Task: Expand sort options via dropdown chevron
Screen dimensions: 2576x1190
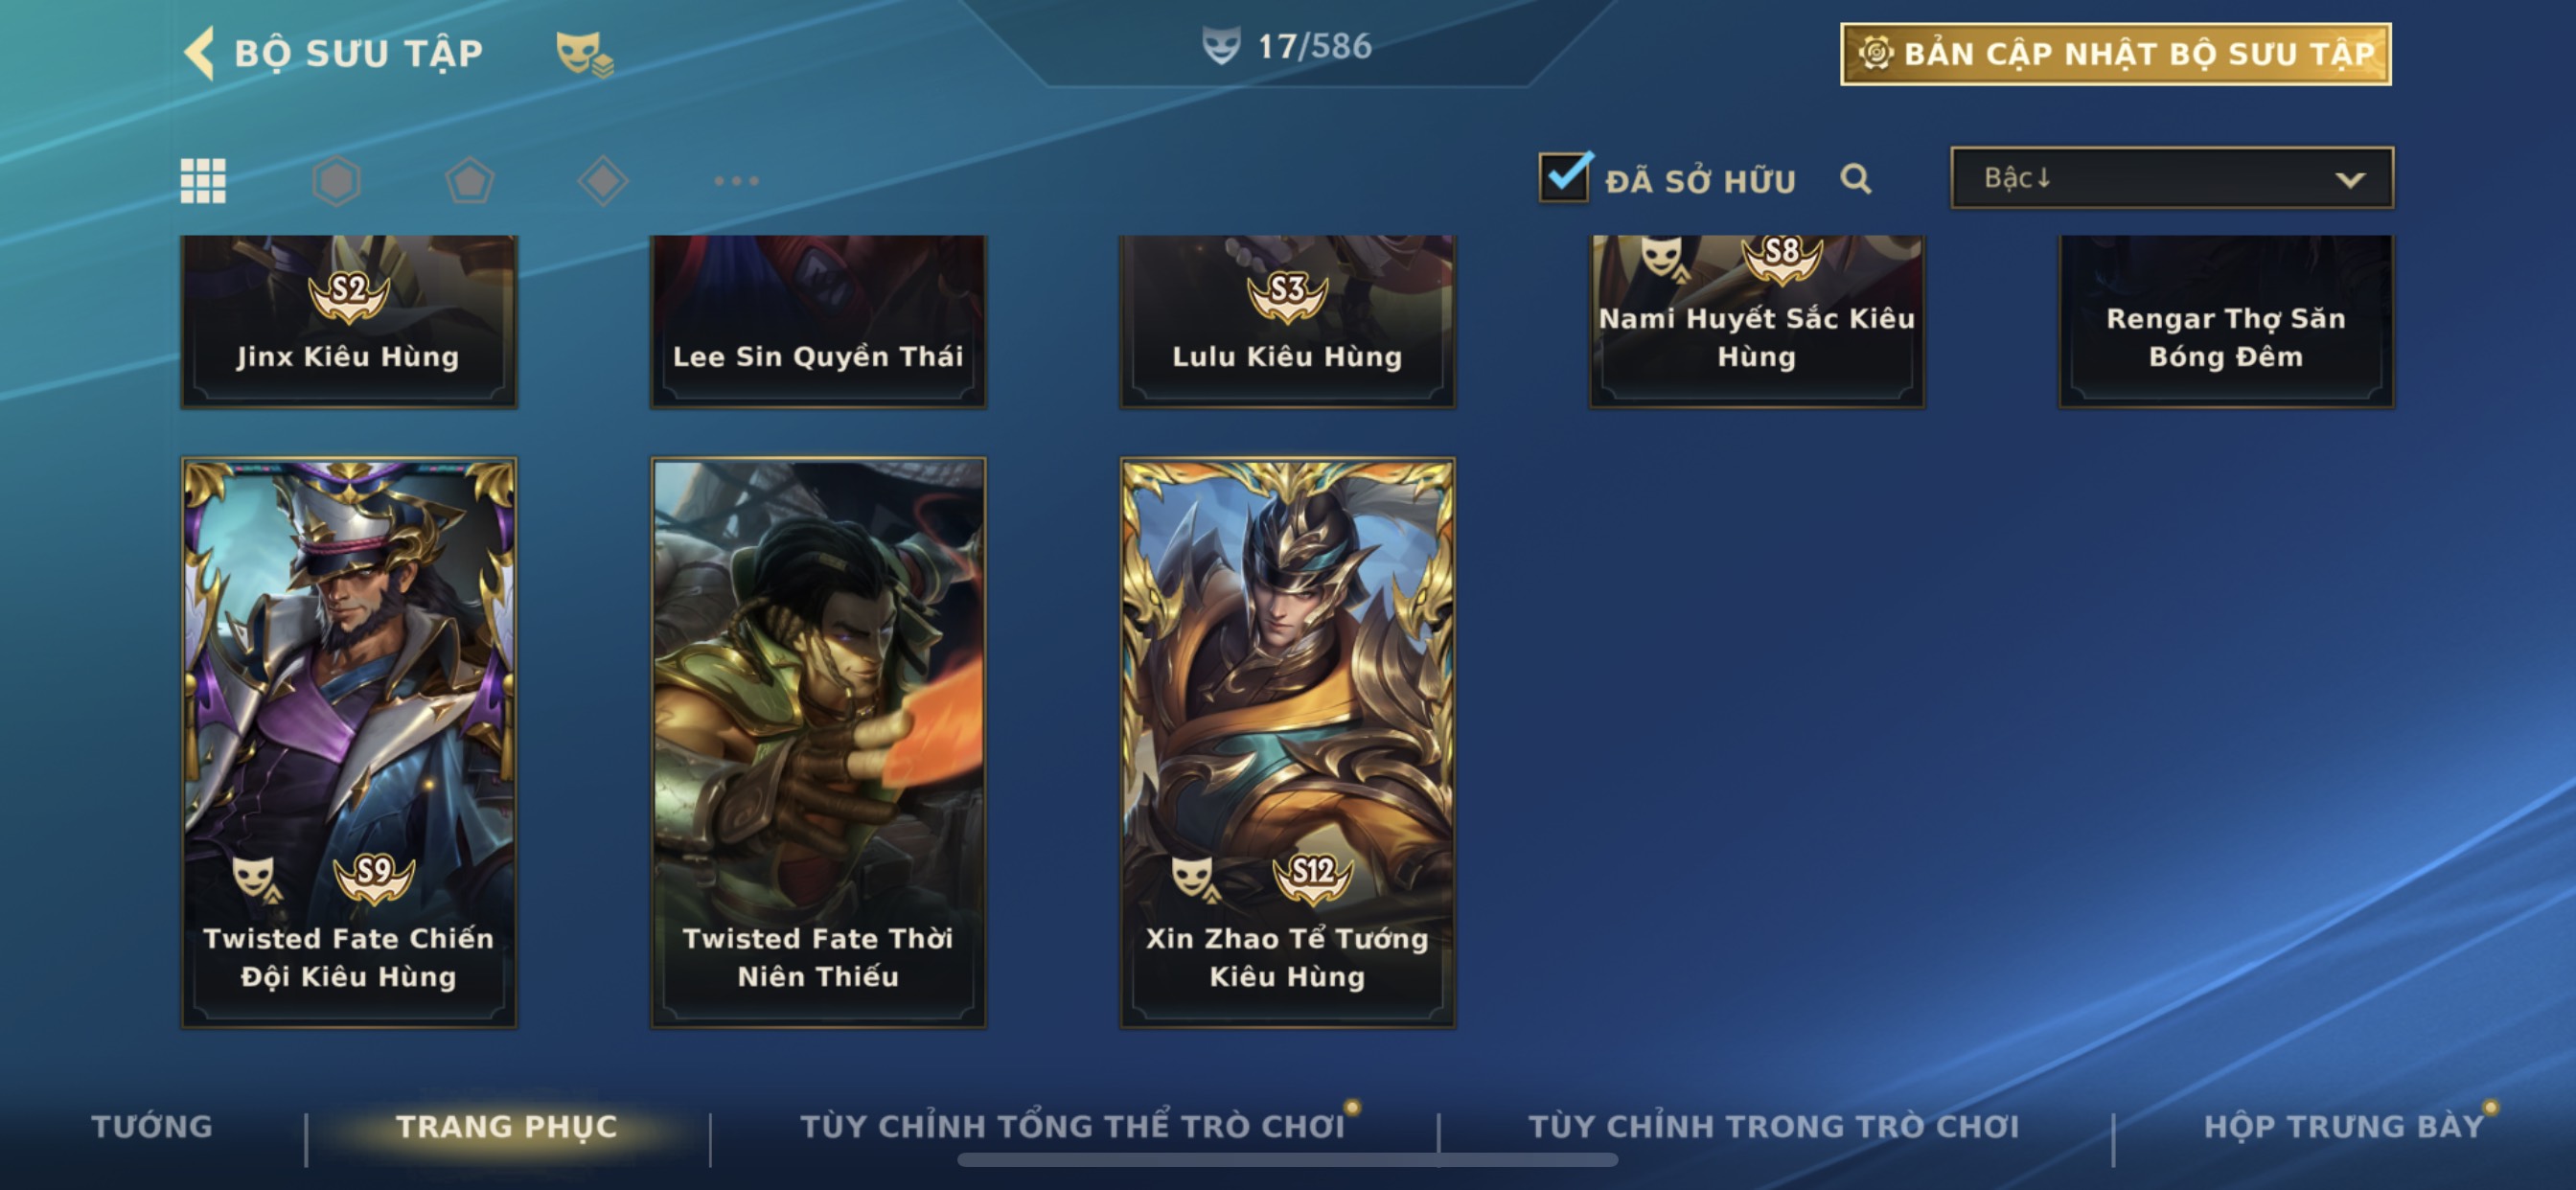Action: [2350, 180]
